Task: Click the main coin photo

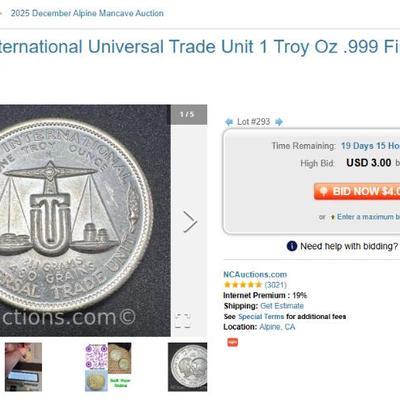Action: point(85,220)
